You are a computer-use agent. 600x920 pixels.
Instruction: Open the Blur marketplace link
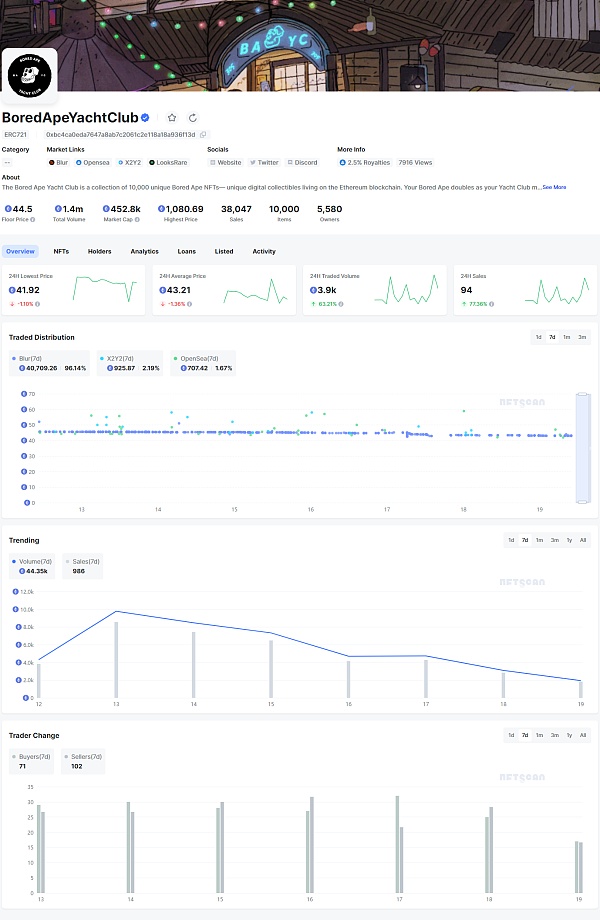59,162
